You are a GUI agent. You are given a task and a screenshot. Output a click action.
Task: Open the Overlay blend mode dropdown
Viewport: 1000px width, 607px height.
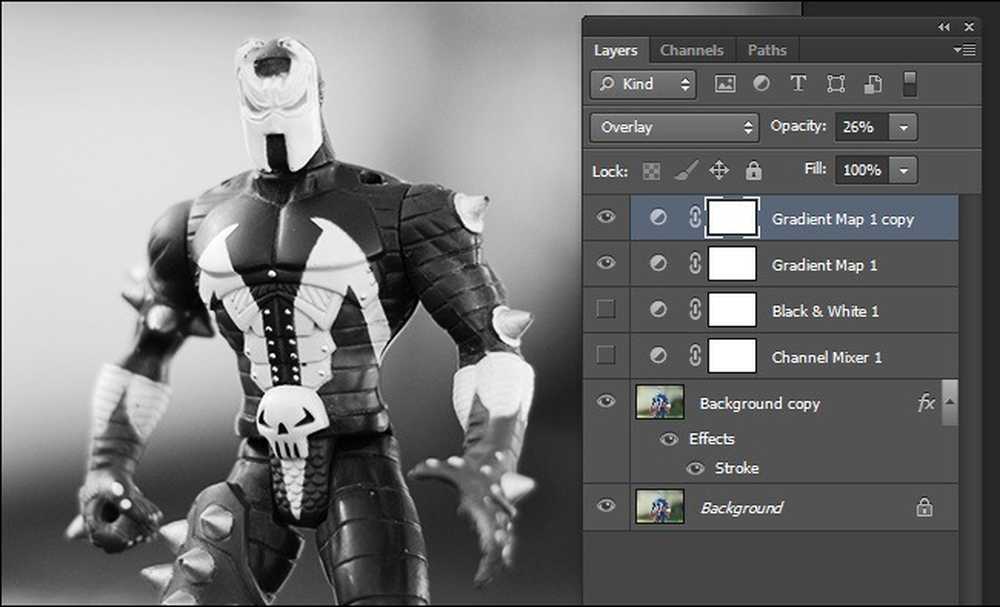point(675,128)
